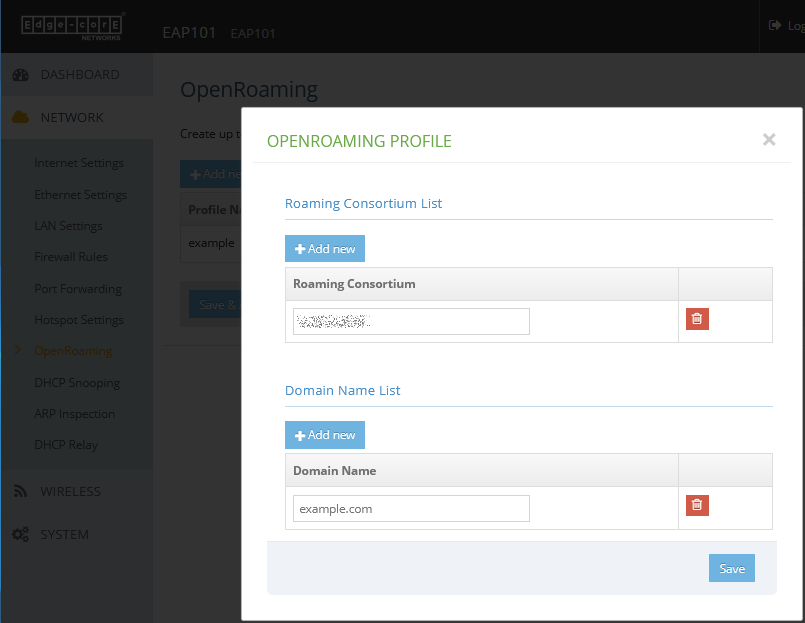The width and height of the screenshot is (805, 623).
Task: Click the Log out link text
Action: tap(796, 26)
